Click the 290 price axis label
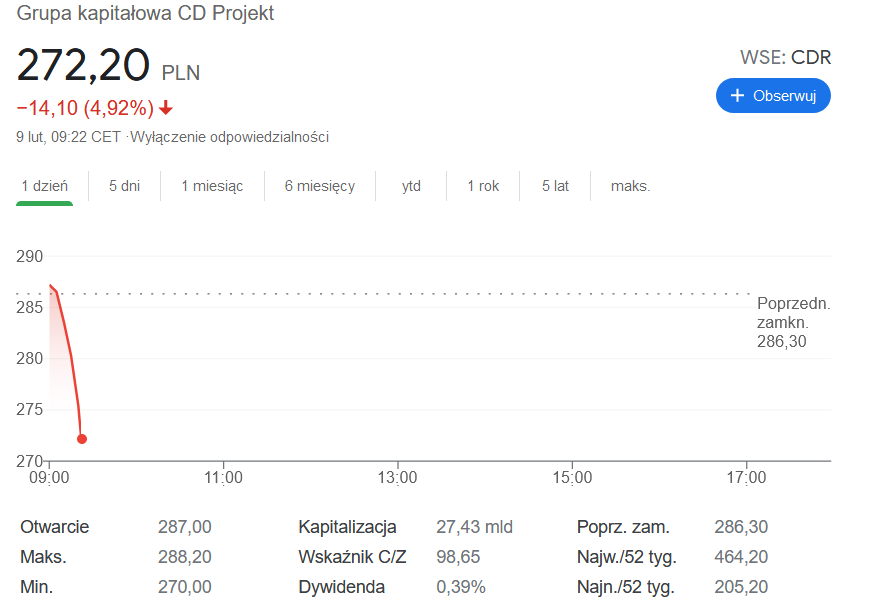 point(29,256)
